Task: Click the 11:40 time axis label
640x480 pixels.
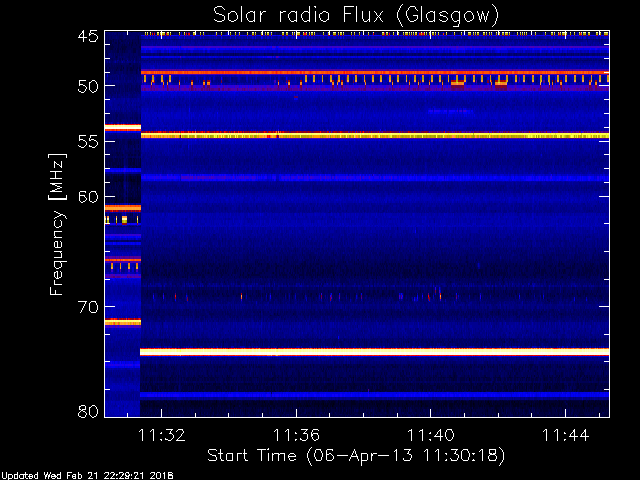Action: tap(431, 435)
